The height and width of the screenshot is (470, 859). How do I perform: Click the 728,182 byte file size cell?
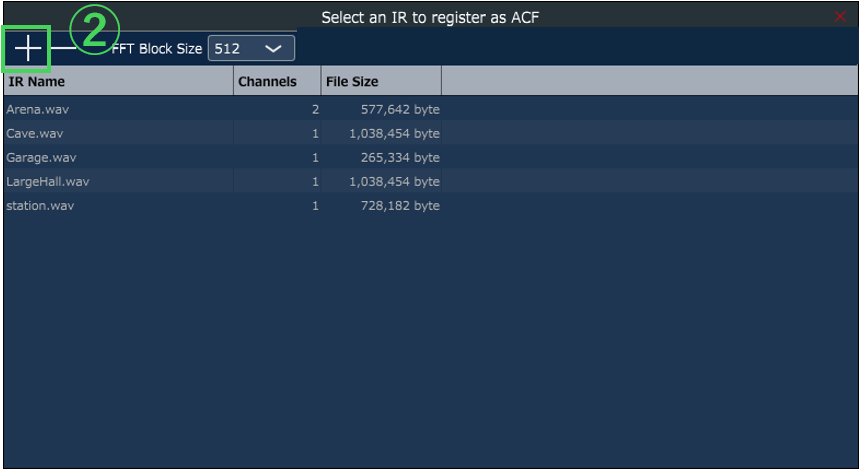coord(400,205)
